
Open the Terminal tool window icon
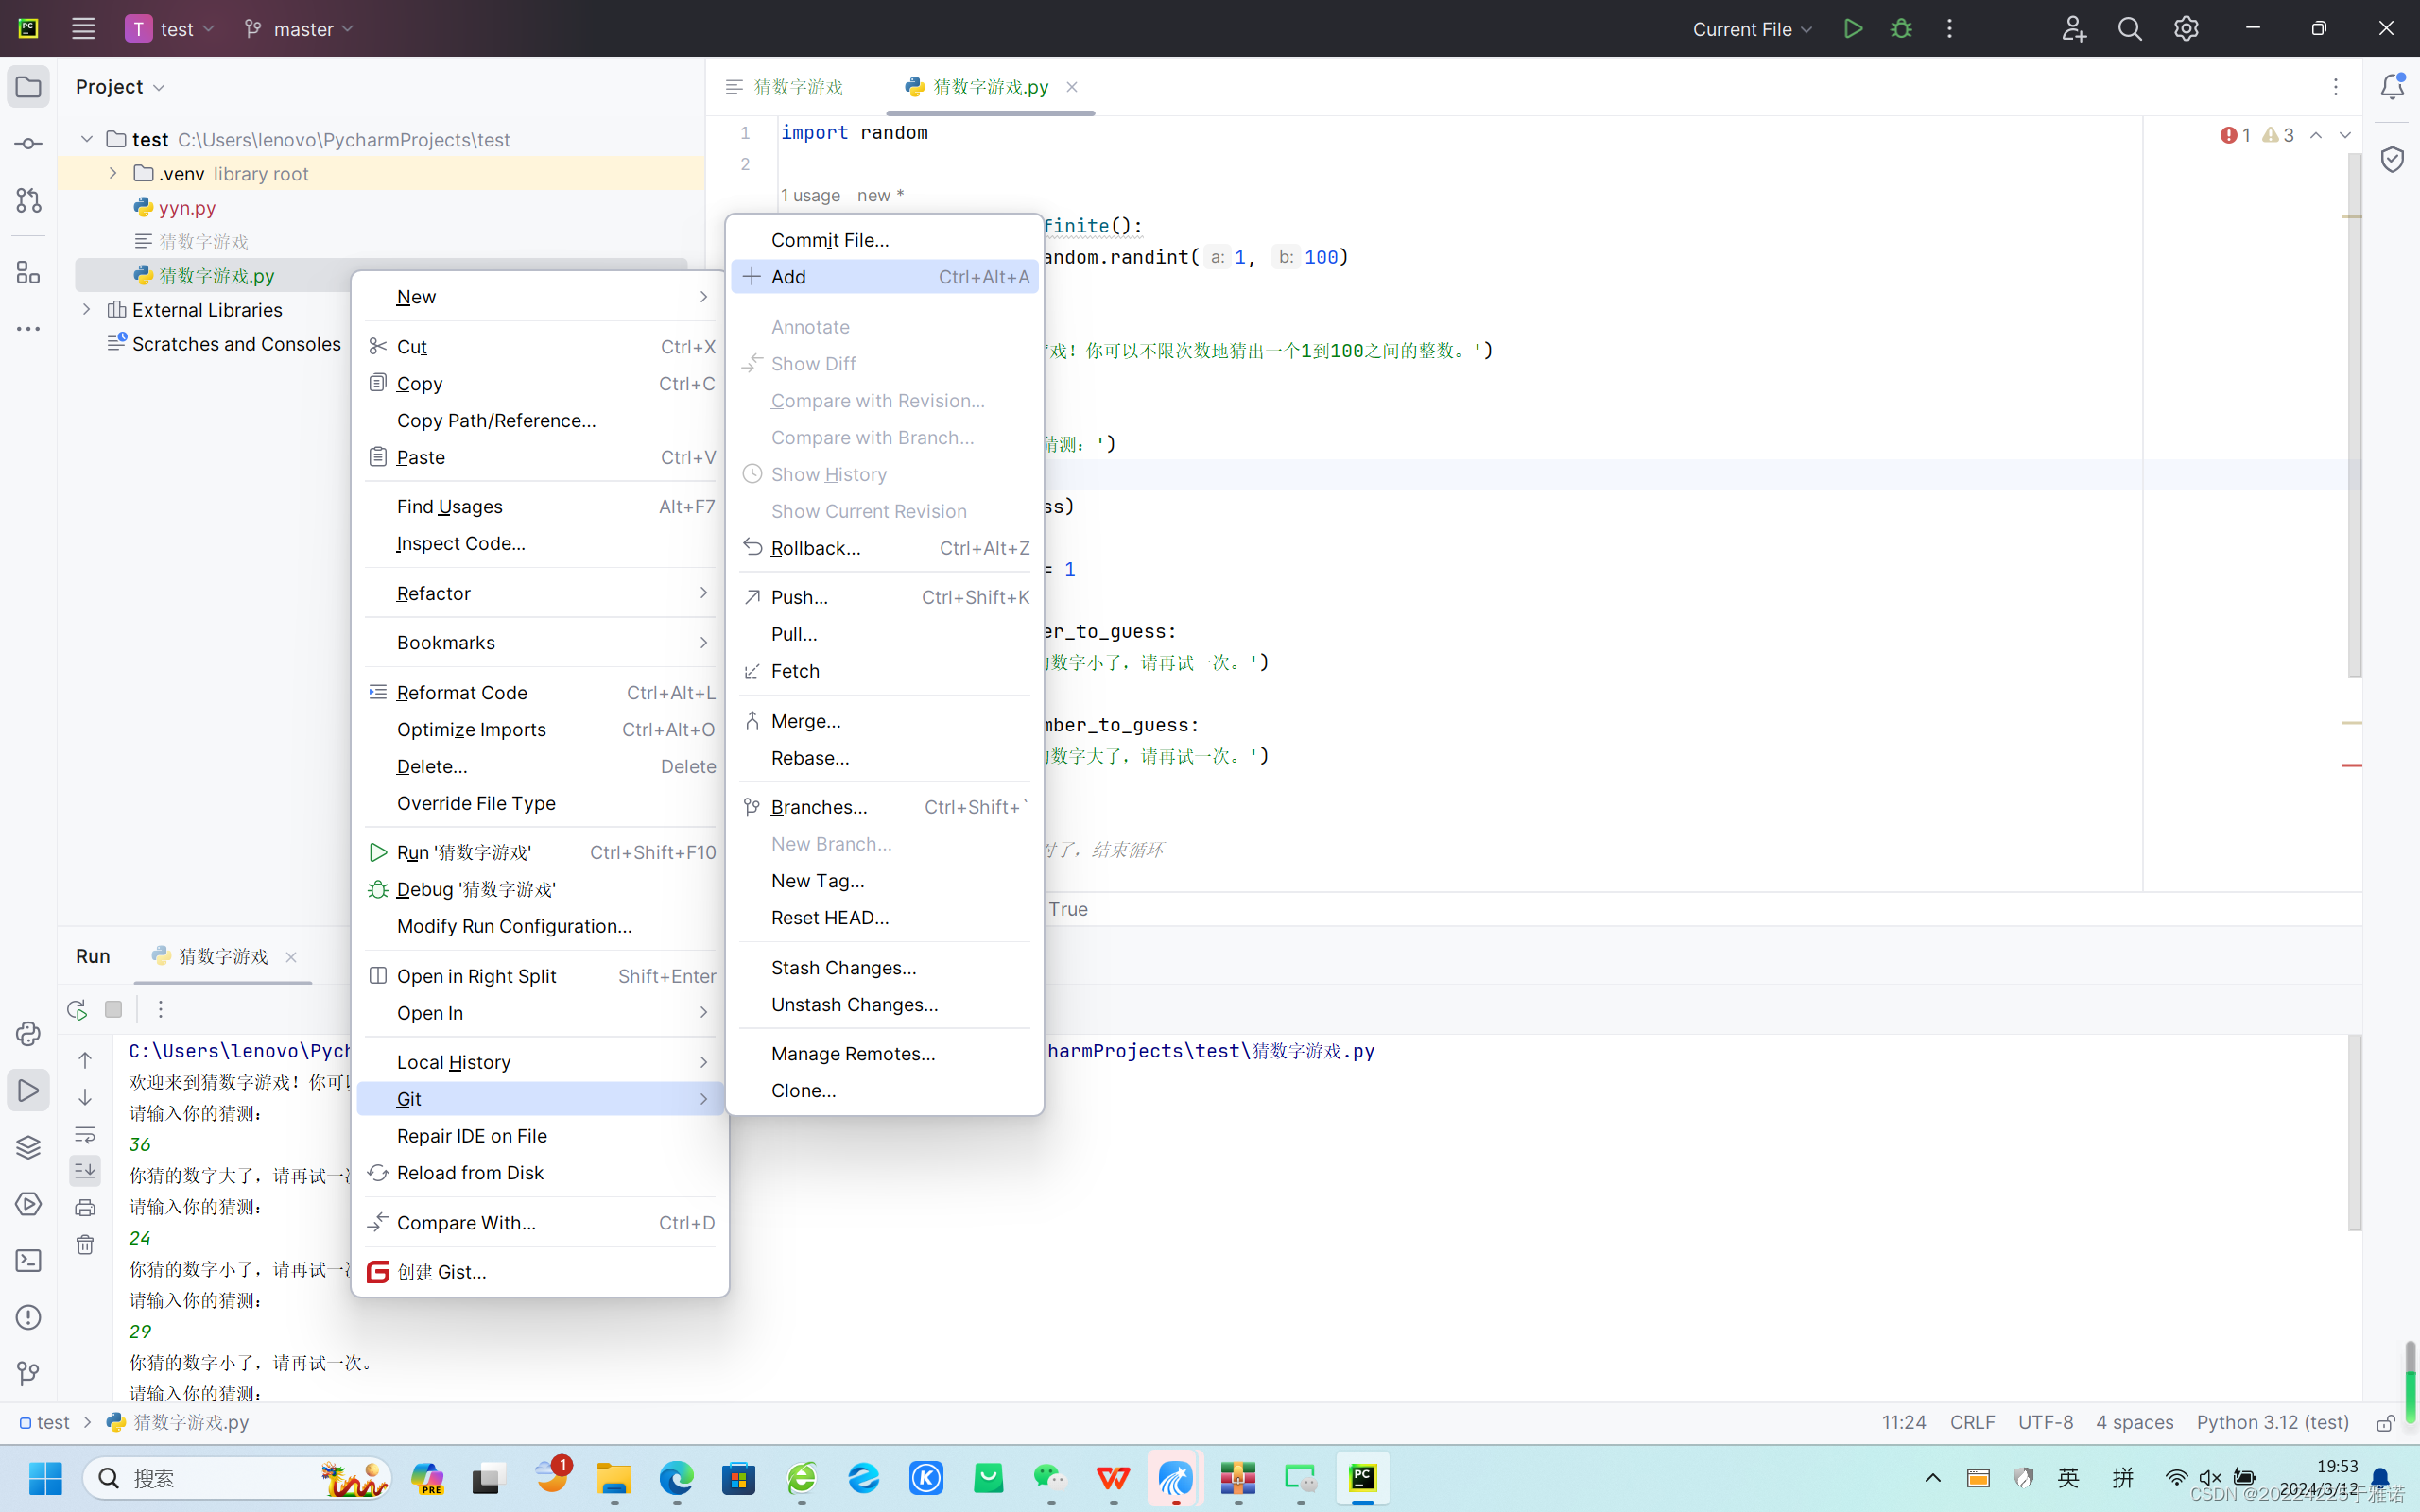click(28, 1260)
